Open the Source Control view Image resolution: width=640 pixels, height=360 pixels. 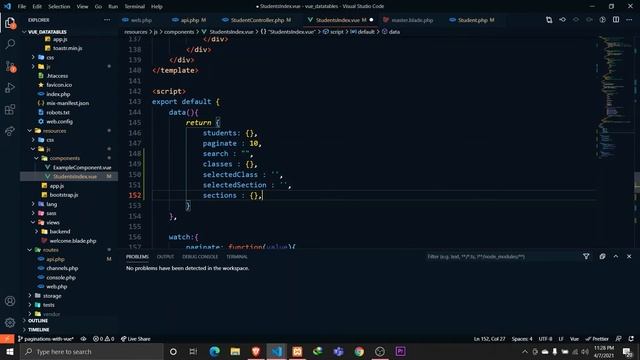(10, 66)
